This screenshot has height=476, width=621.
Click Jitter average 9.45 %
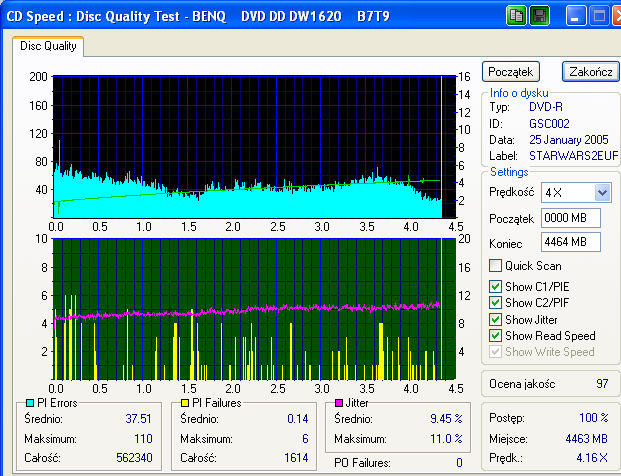[446, 419]
